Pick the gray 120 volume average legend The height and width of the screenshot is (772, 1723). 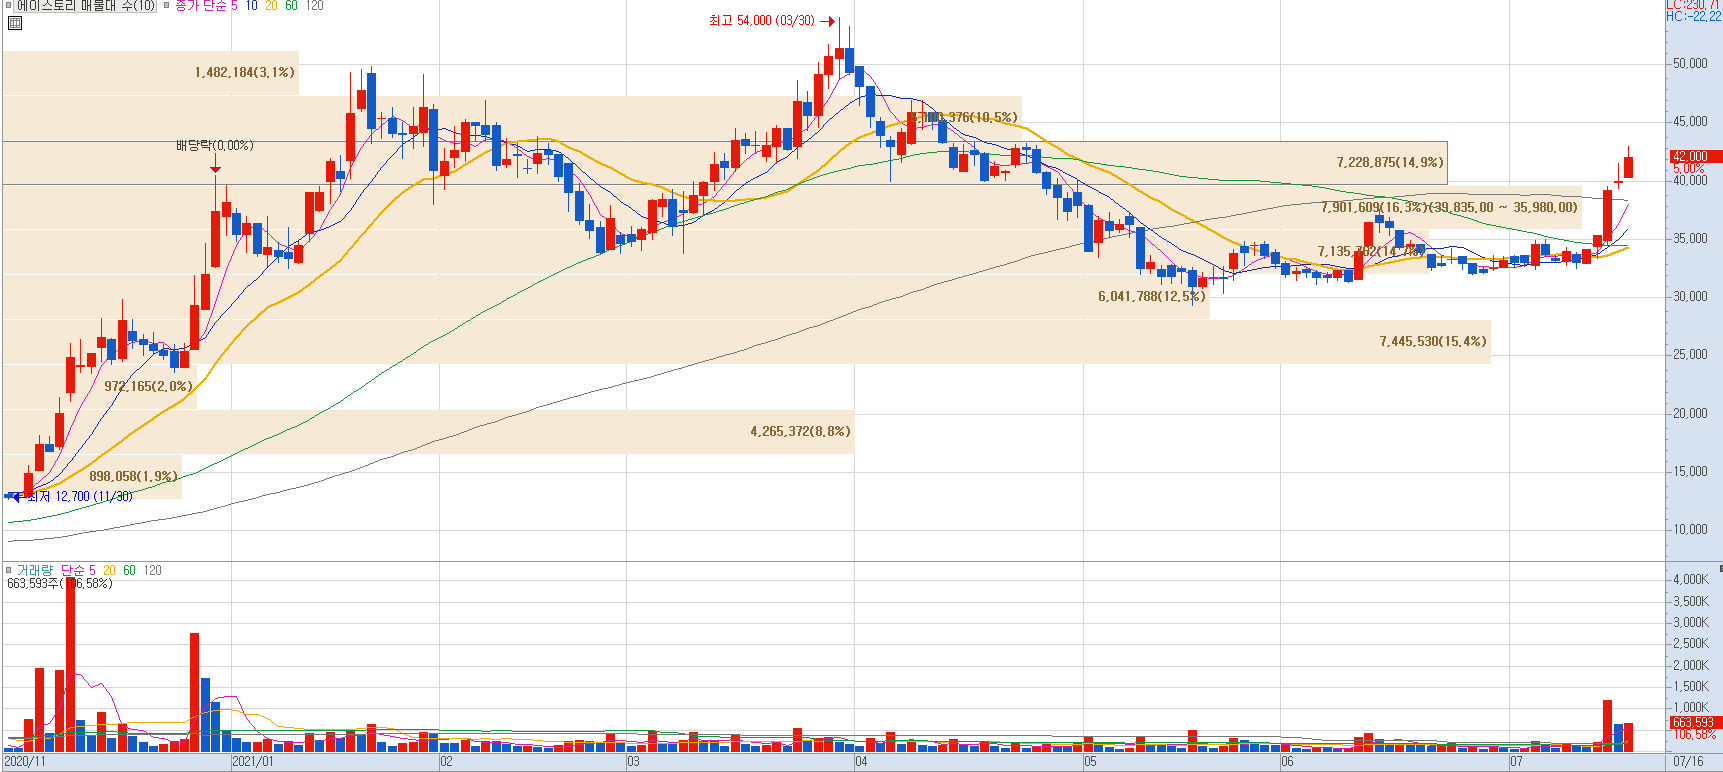[152, 570]
